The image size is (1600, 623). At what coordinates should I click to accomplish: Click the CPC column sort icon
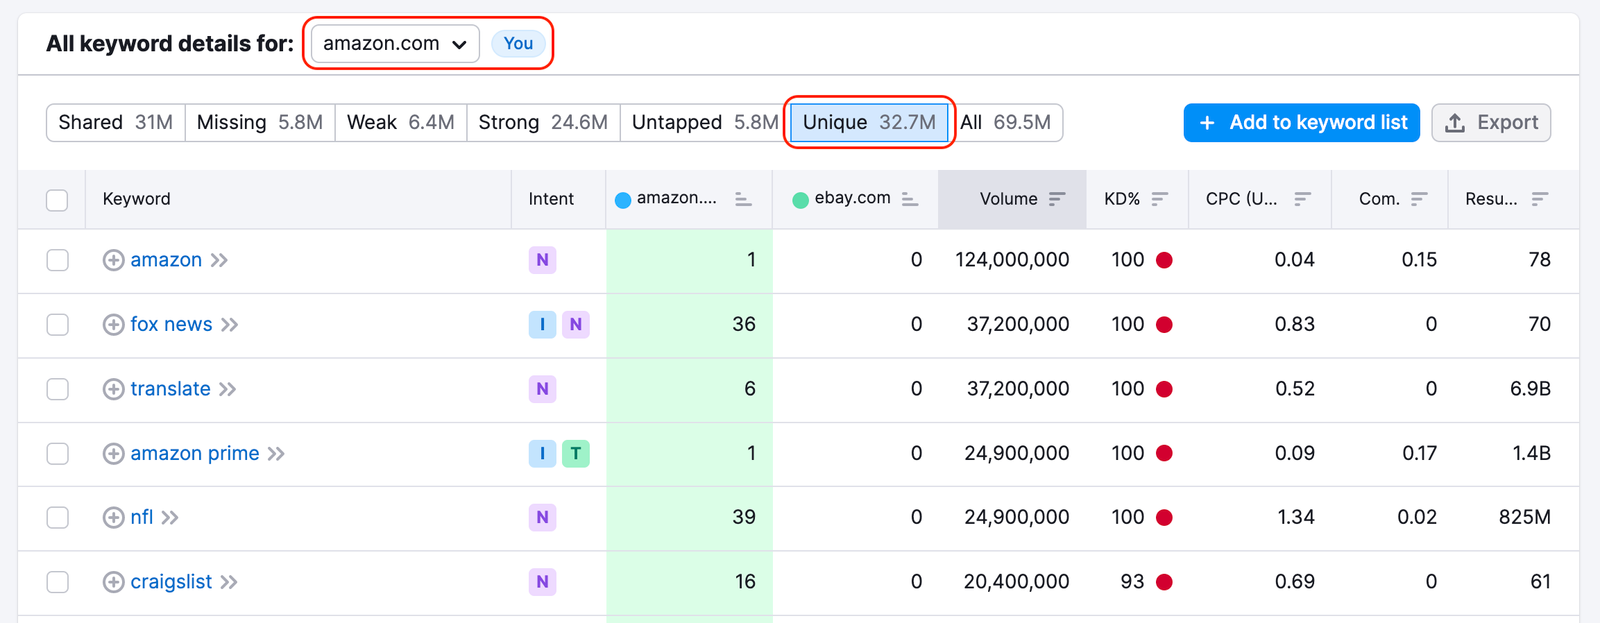point(1302,199)
